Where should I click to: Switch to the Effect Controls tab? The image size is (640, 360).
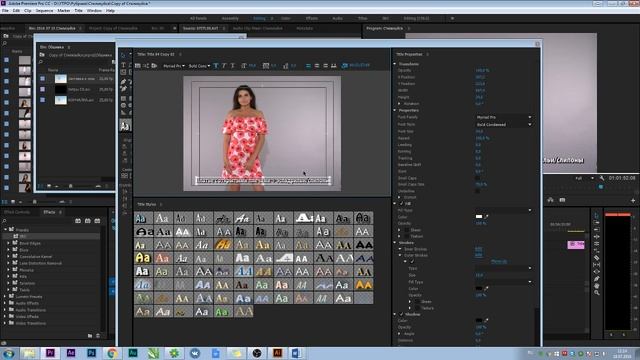(17, 212)
